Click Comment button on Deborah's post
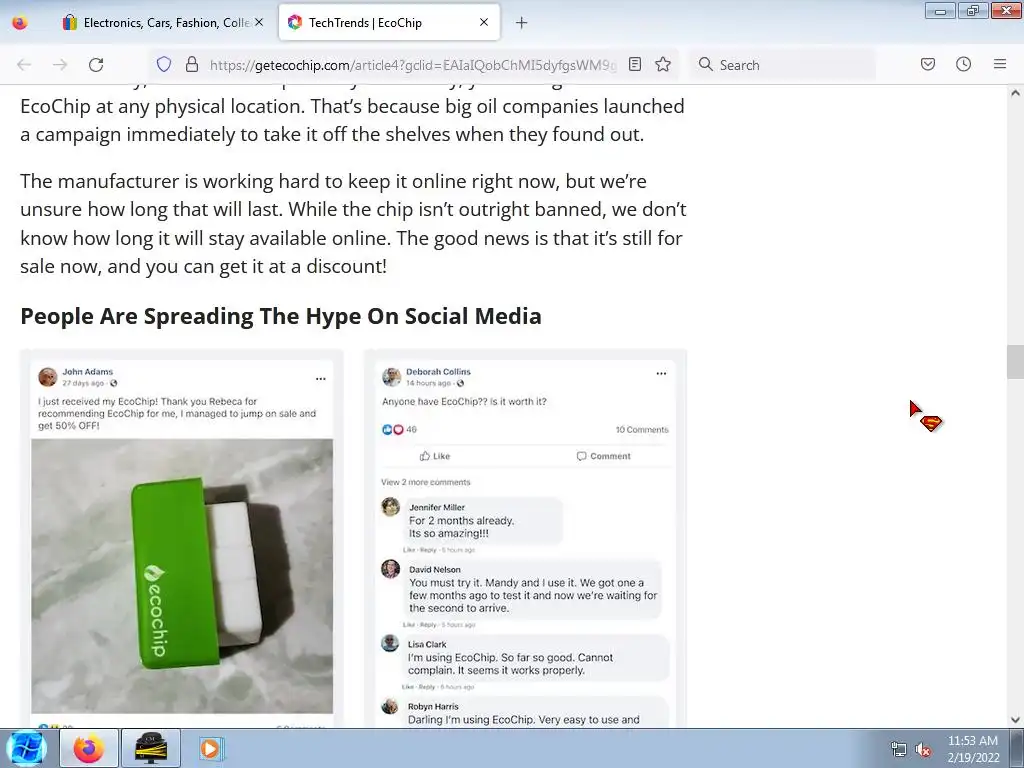The image size is (1024, 768). click(603, 456)
